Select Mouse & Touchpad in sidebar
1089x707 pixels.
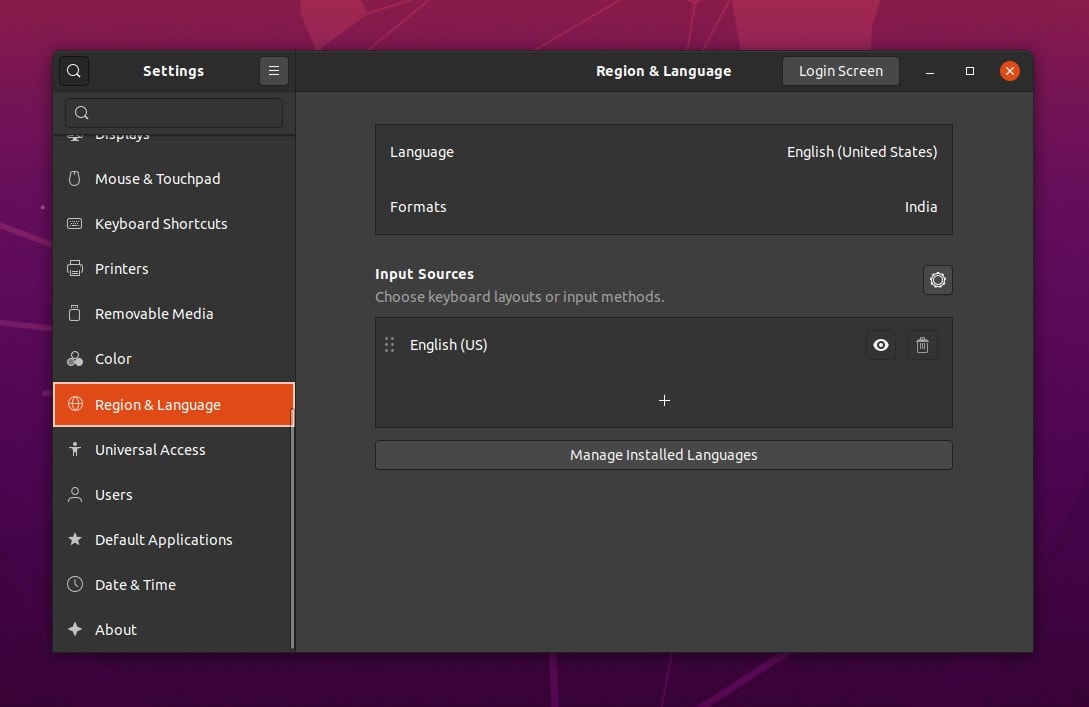[157, 179]
